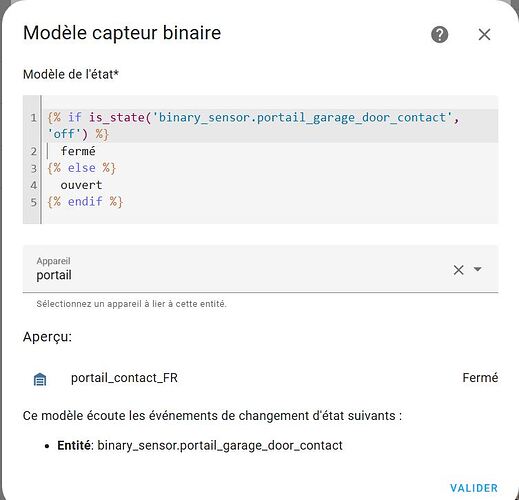Click line number 4 in the gutter
This screenshot has height=500, width=519.
tap(33, 185)
